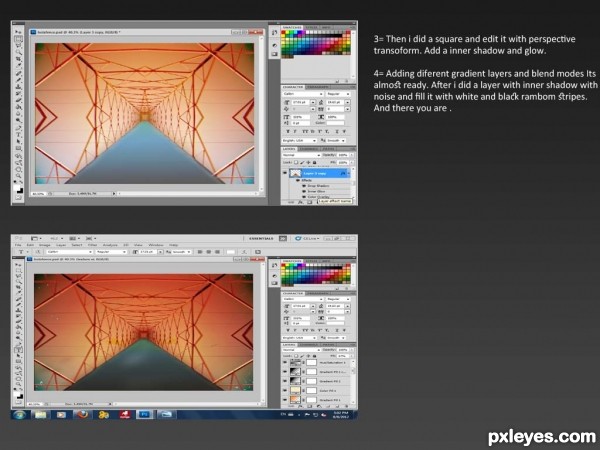The image size is (600, 450).
Task: Align text right in lower options bar
Action: [x=217, y=252]
